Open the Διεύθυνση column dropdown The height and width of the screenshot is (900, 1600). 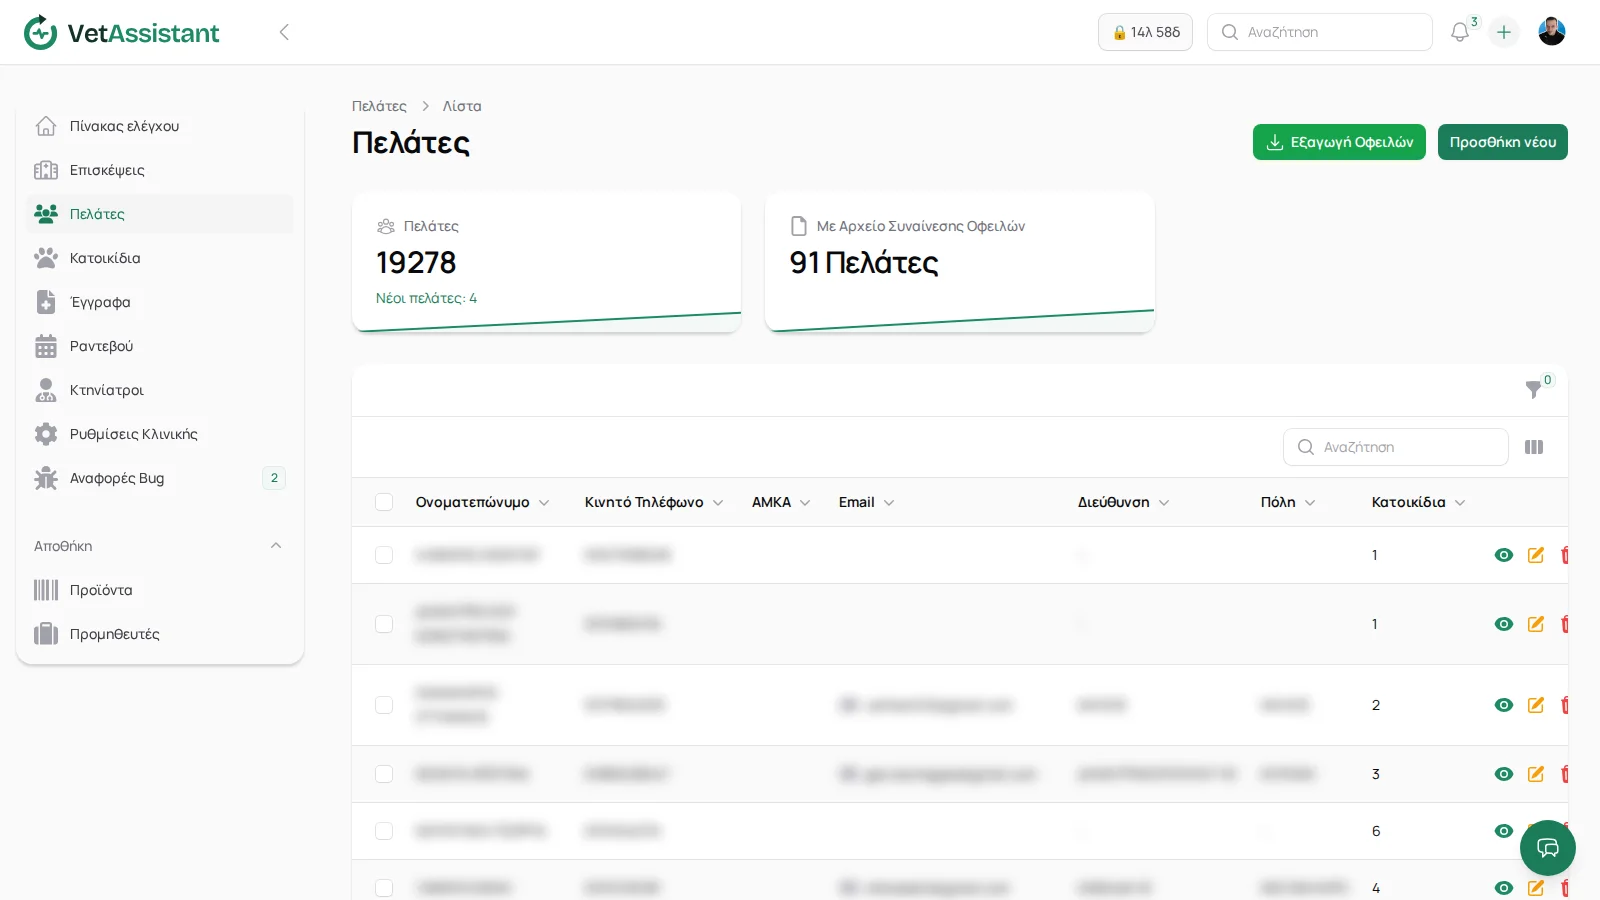click(1164, 503)
